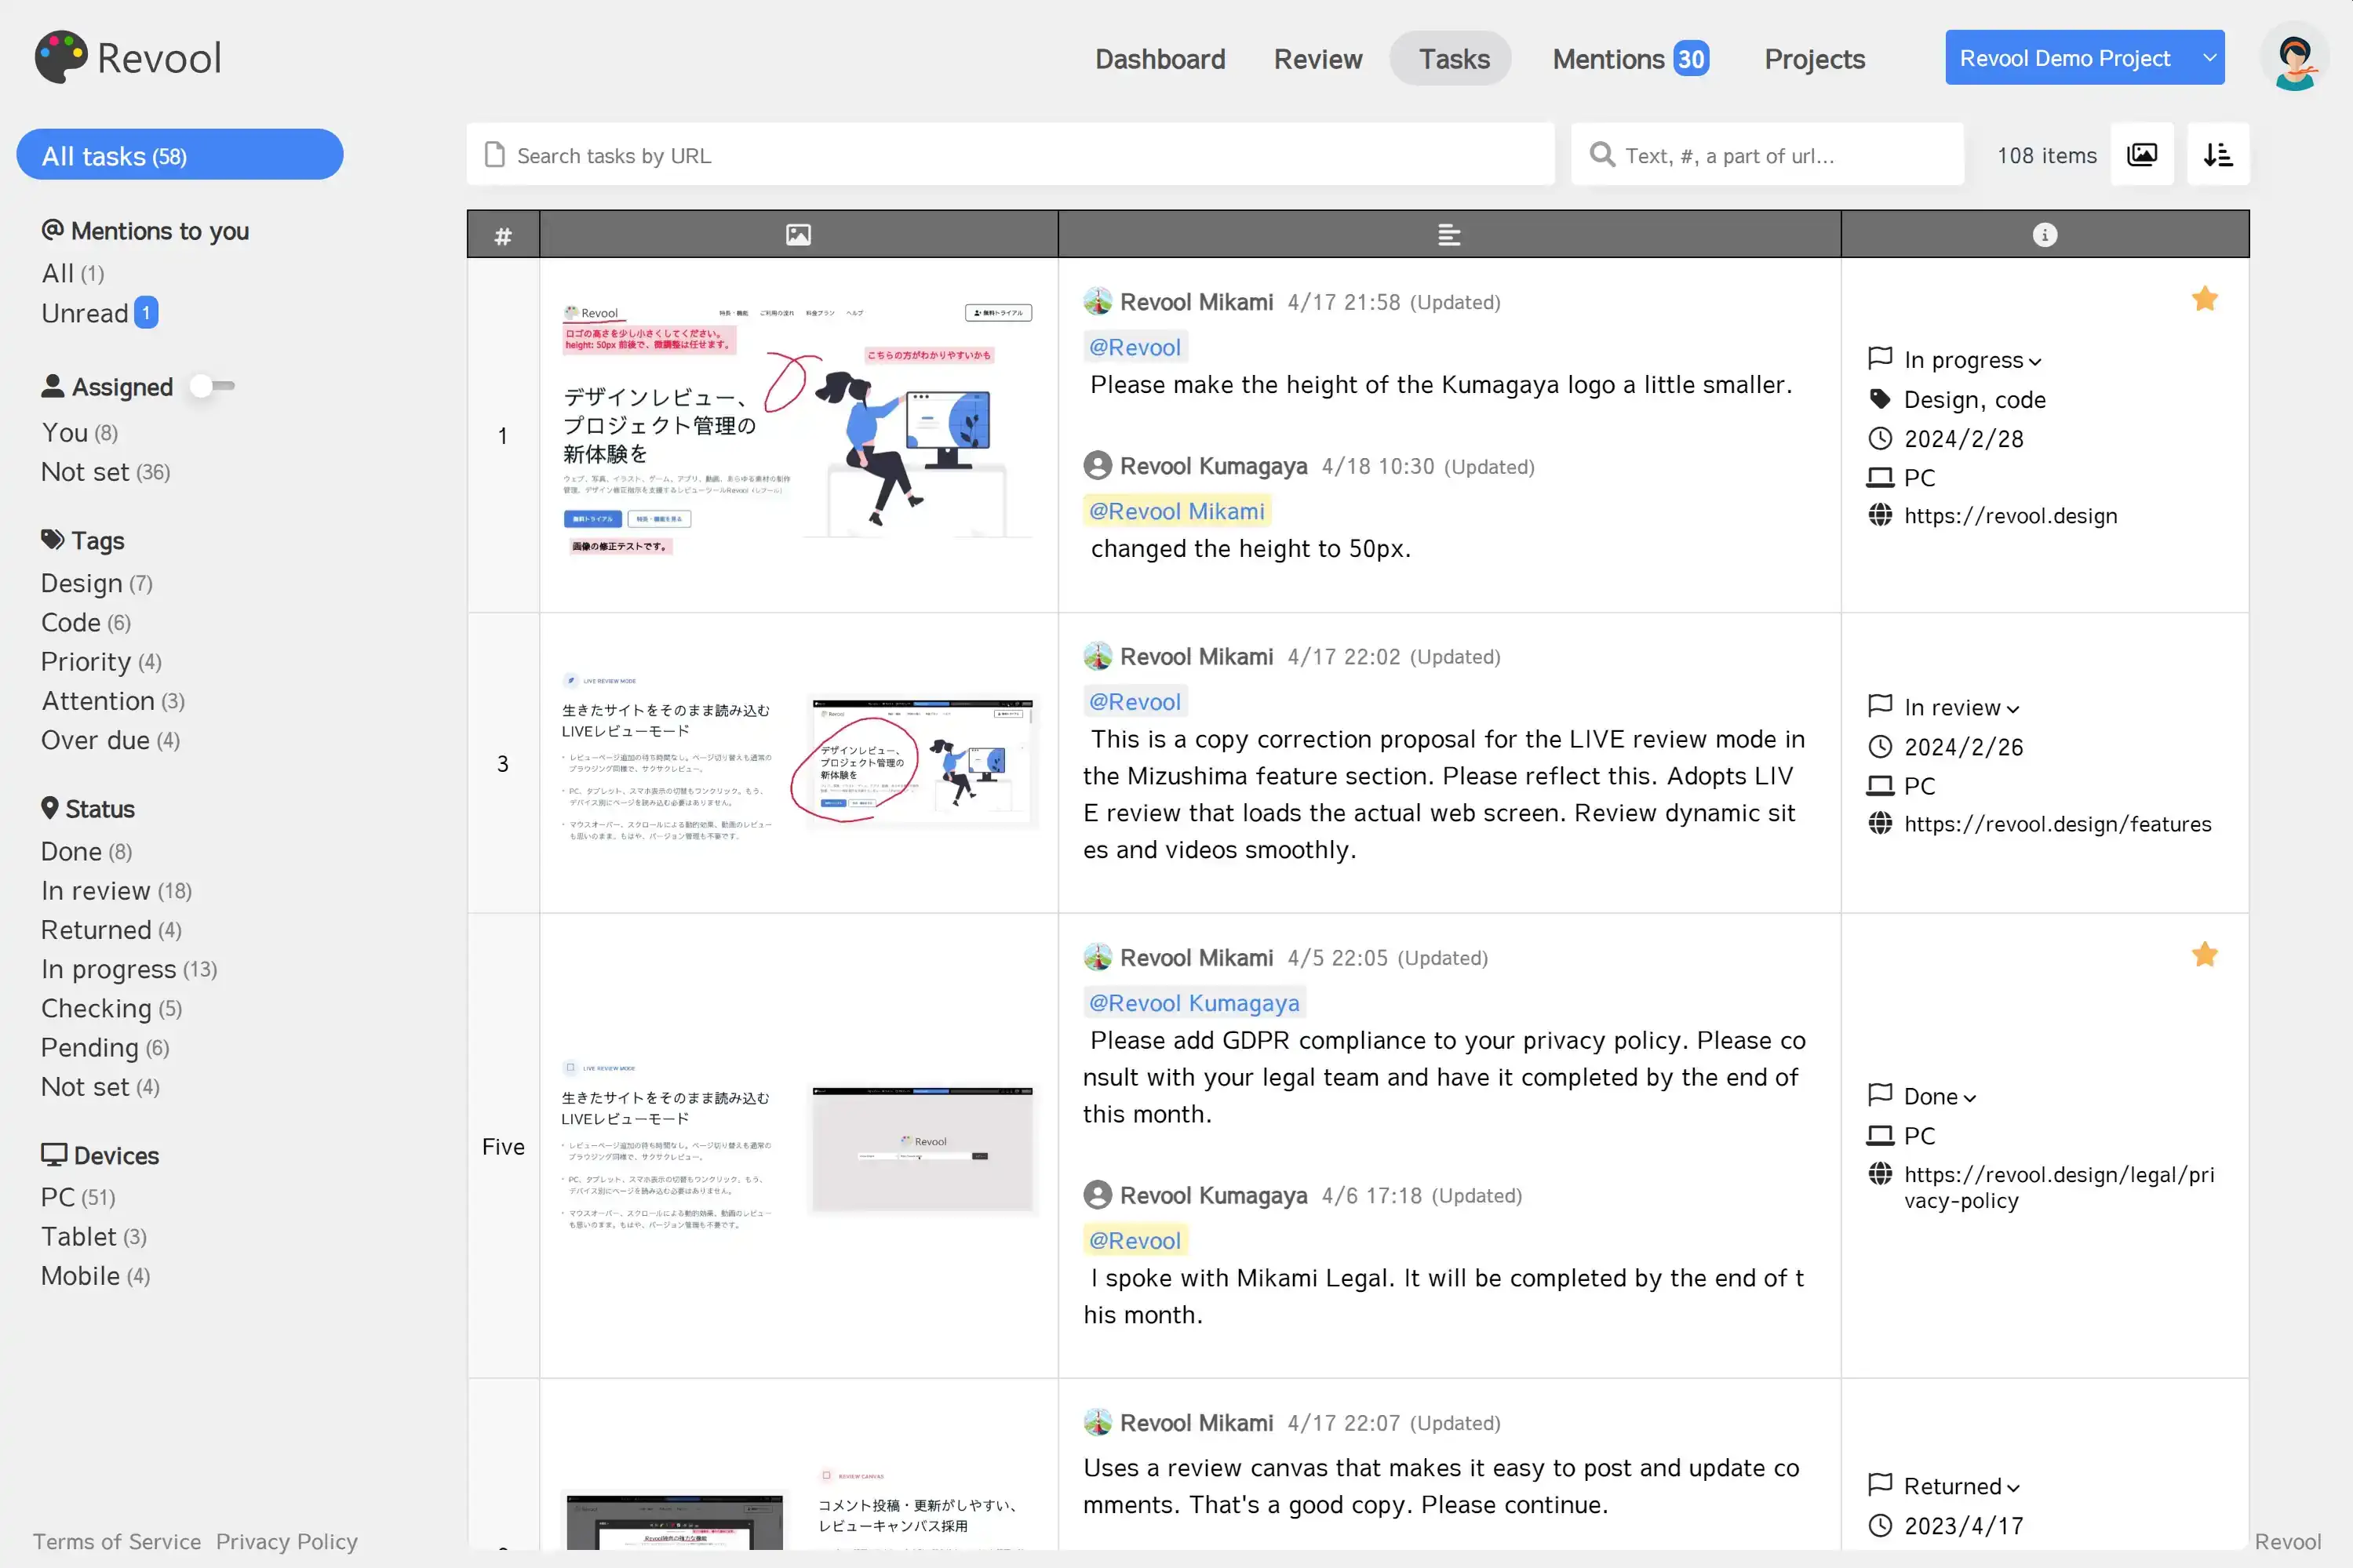Filter mentions by Unread
This screenshot has height=1568, width=2353.
tap(99, 313)
